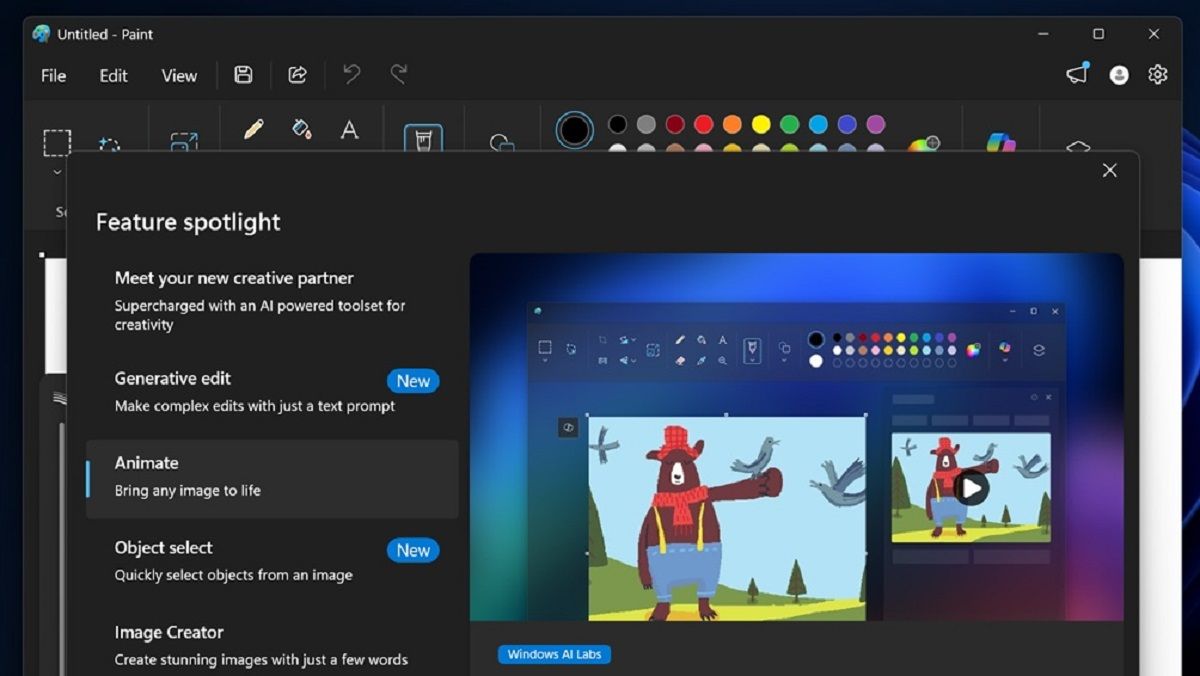
Task: Click the Windows AI Labs badge
Action: point(554,654)
